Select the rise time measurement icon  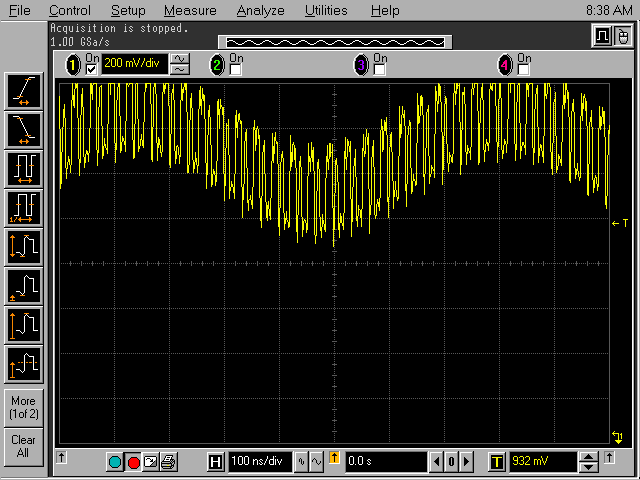23,91
